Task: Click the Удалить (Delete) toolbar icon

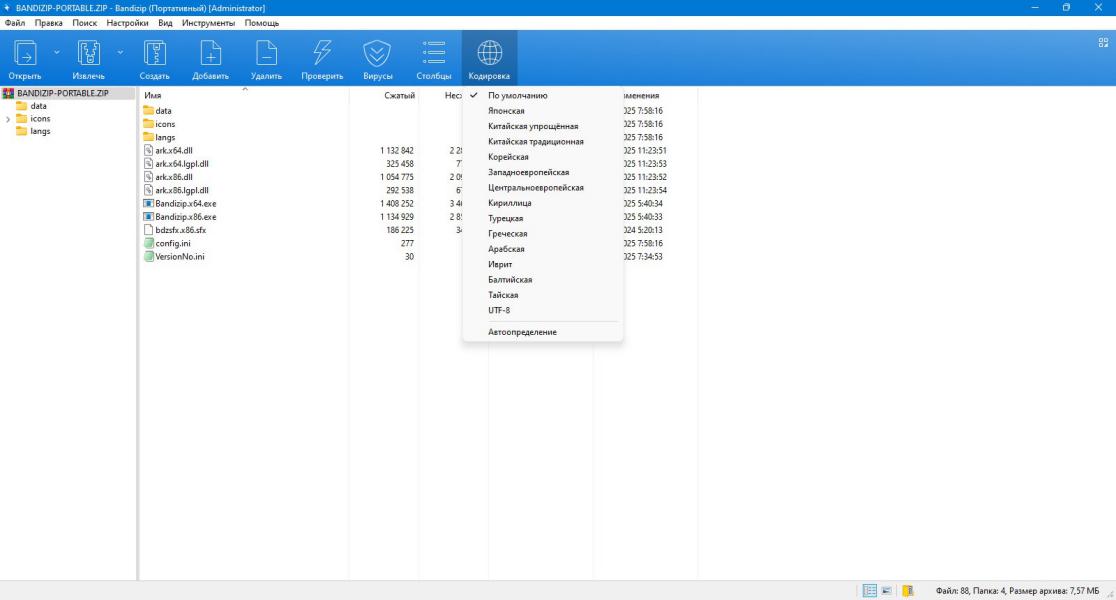Action: coord(266,53)
